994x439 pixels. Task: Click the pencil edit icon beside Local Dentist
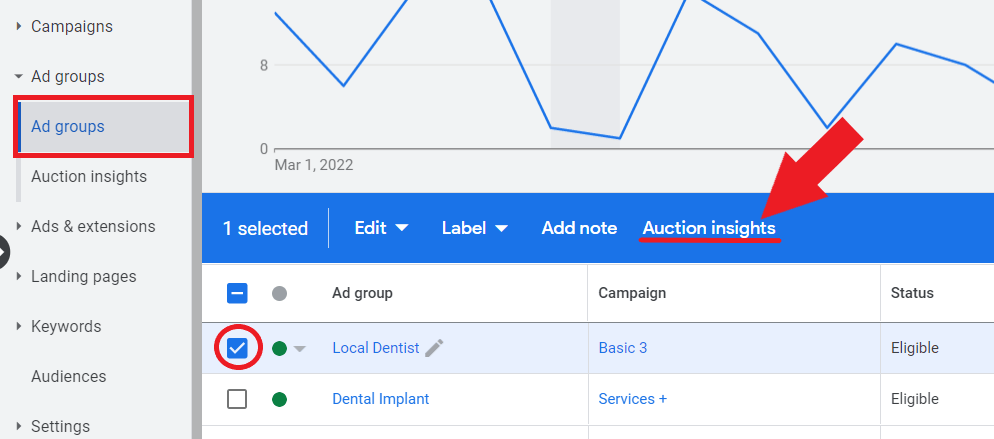coord(434,348)
